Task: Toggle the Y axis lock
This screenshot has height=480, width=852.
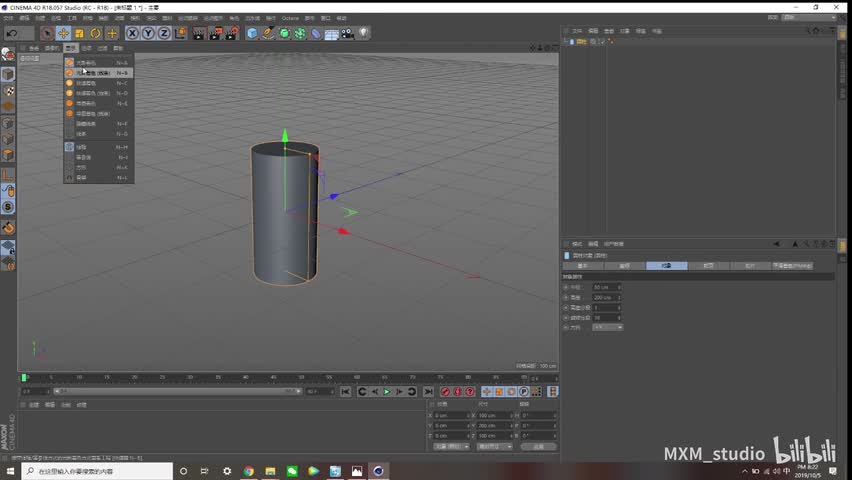Action: coord(147,33)
